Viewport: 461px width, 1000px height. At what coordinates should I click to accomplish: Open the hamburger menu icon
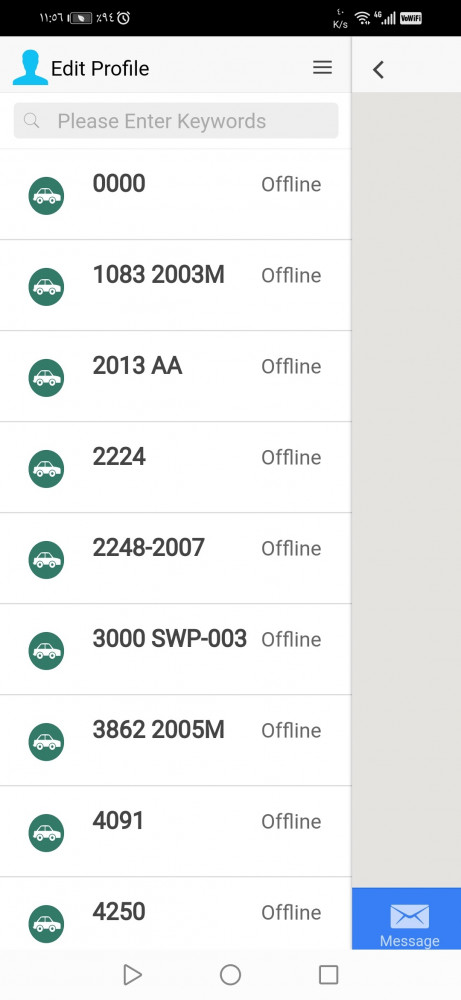pyautogui.click(x=323, y=67)
